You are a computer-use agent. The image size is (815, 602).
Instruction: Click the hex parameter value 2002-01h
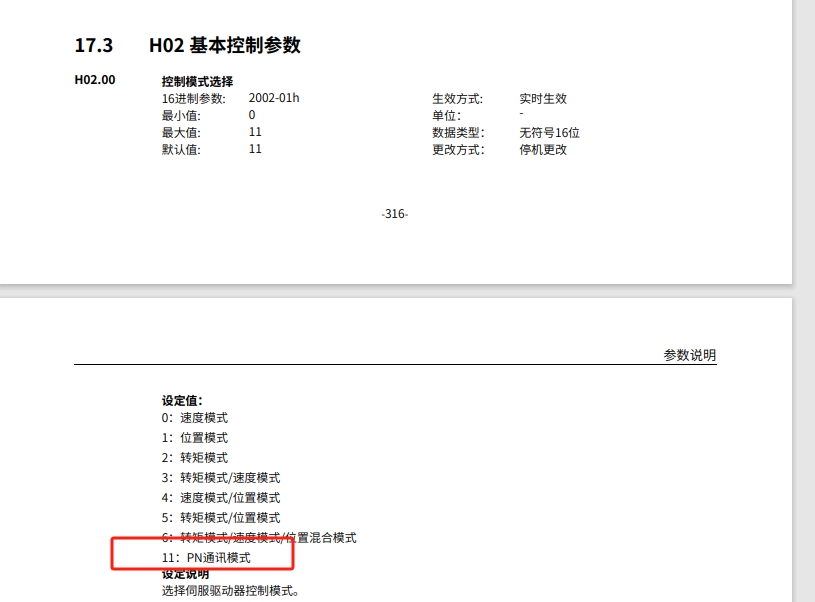(274, 99)
